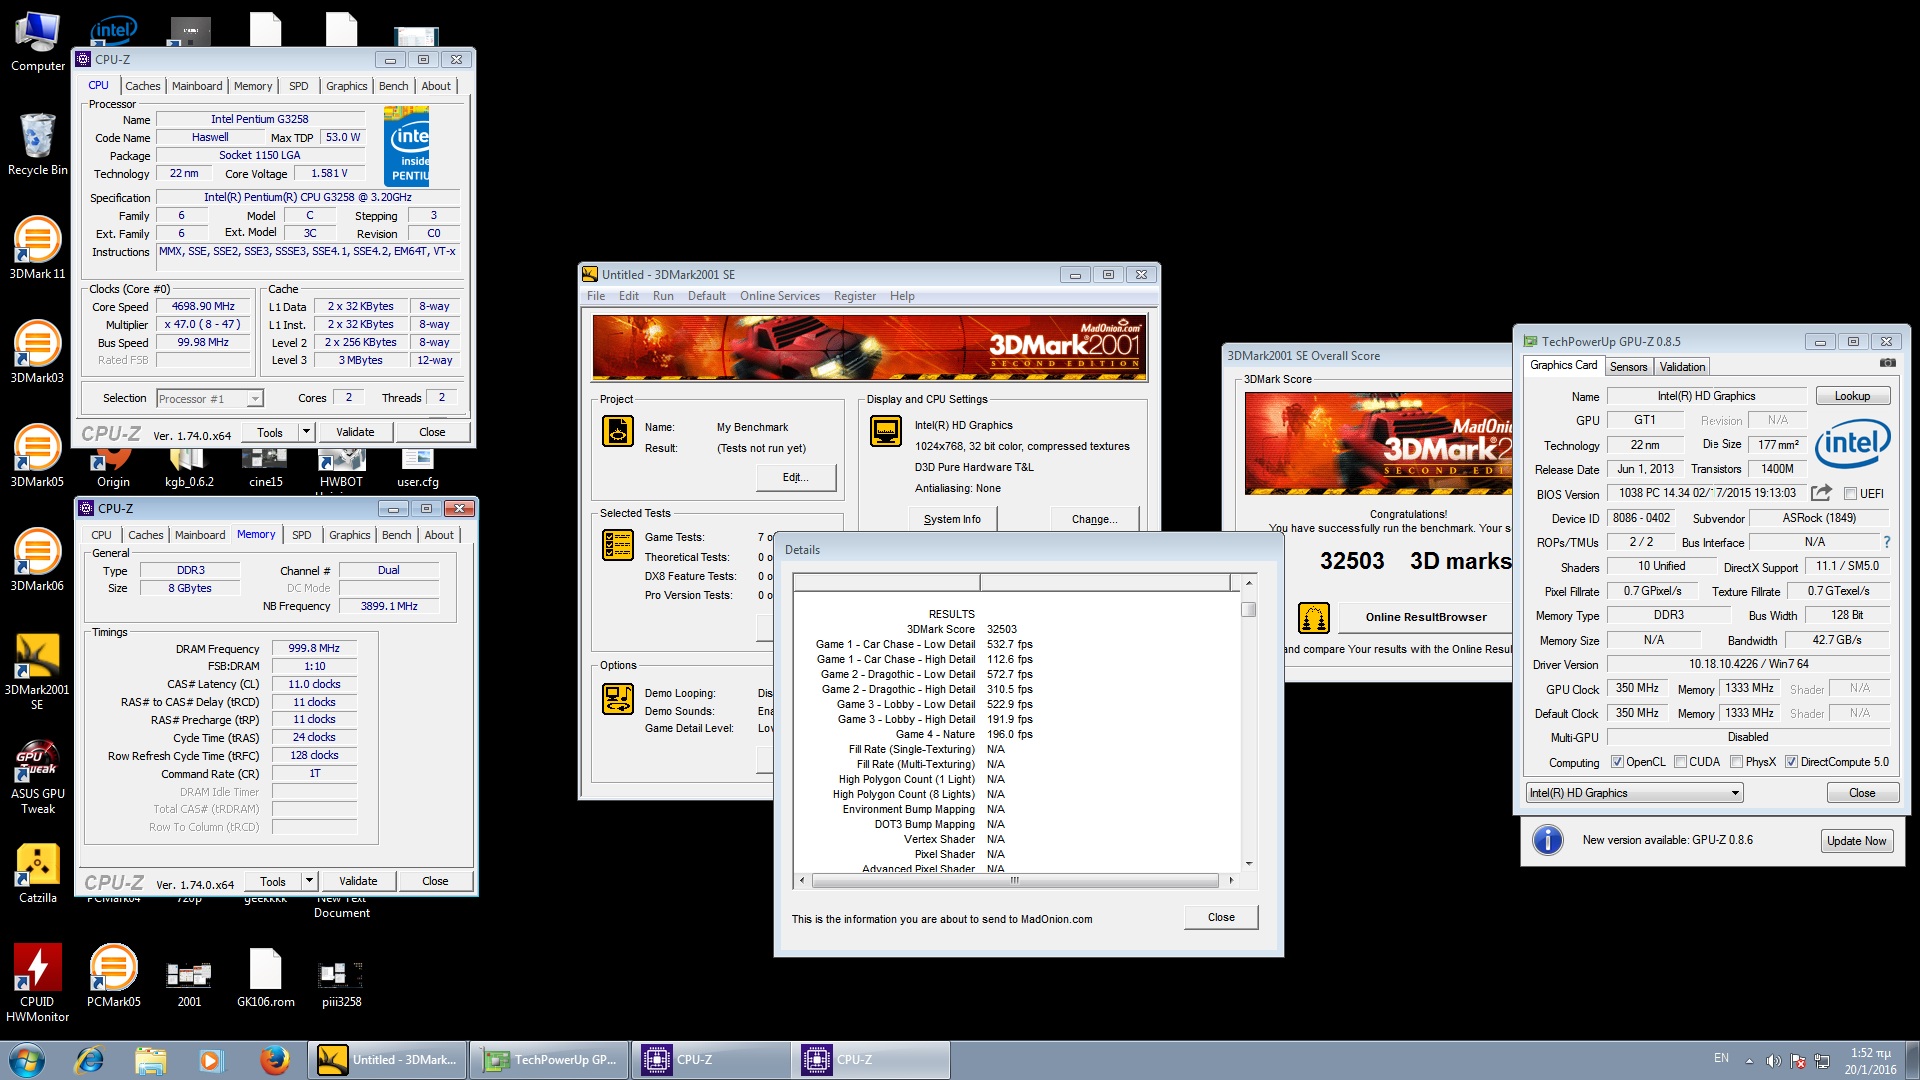1920x1080 pixels.
Task: Toggle the OpenCL checkbox in GPU-Z
Action: point(1617,762)
